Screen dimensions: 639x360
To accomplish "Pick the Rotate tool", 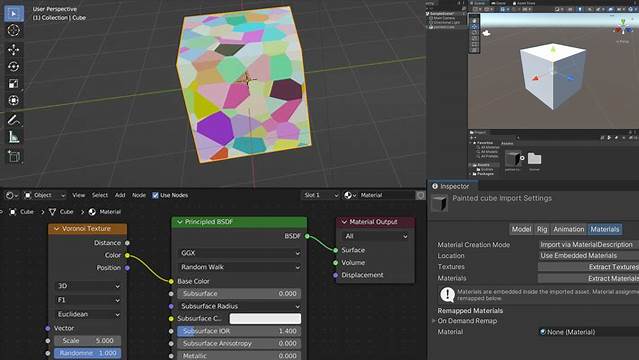I will coord(14,66).
